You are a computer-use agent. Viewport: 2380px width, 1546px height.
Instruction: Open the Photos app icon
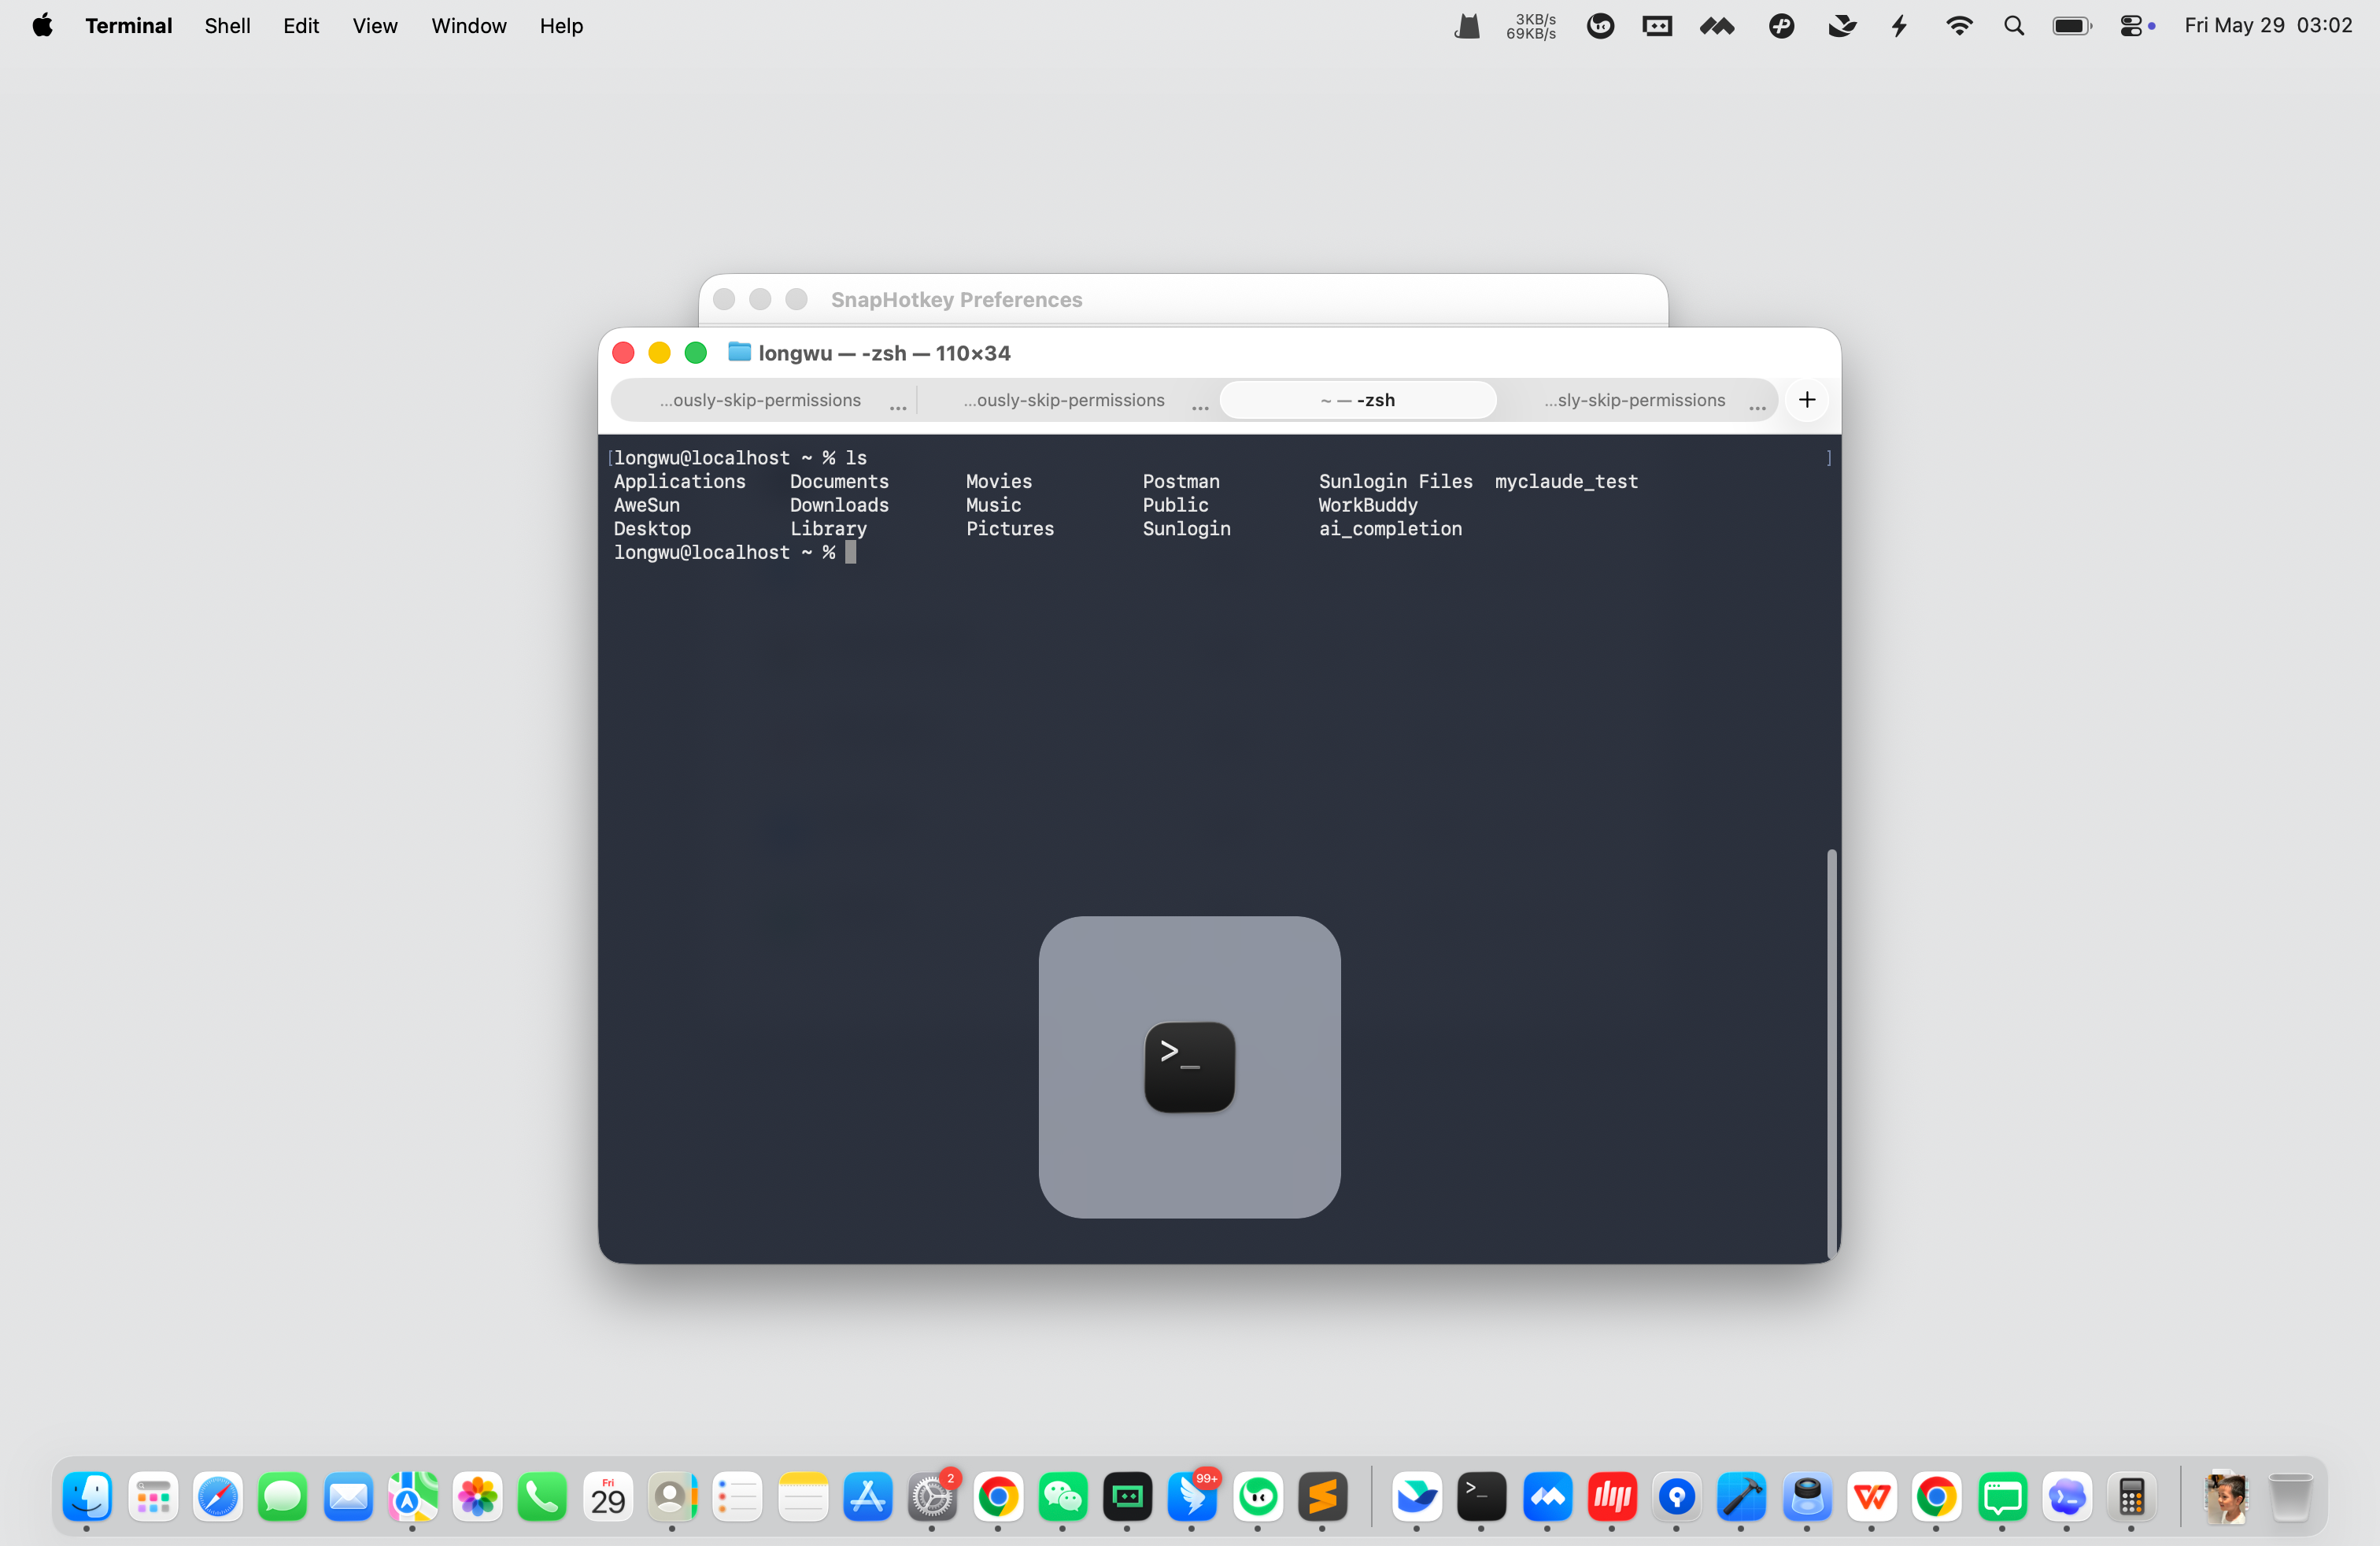478,1497
